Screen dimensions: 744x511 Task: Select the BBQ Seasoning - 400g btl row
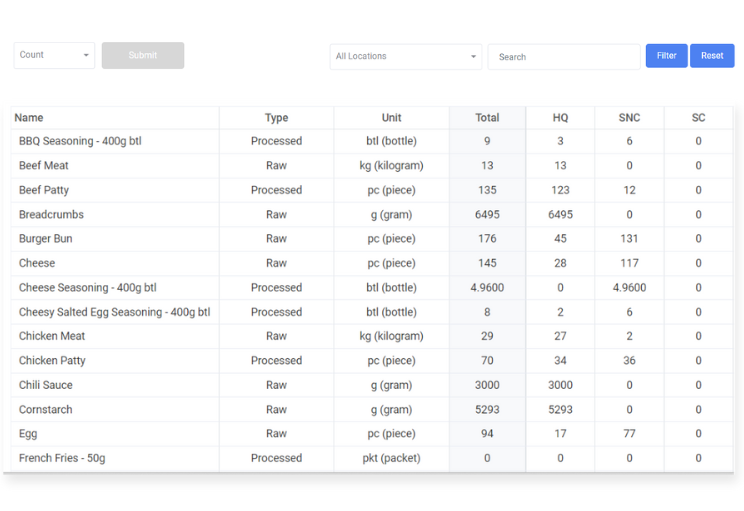(80, 142)
